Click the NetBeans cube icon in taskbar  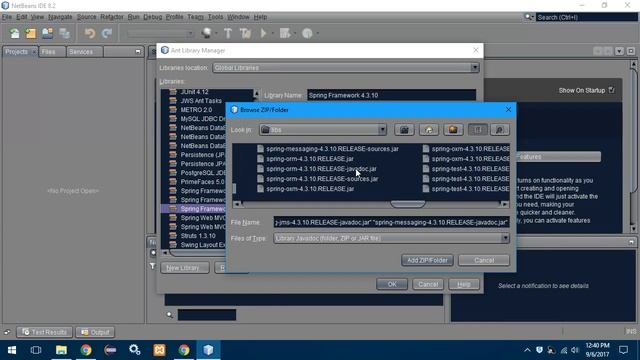(x=208, y=350)
